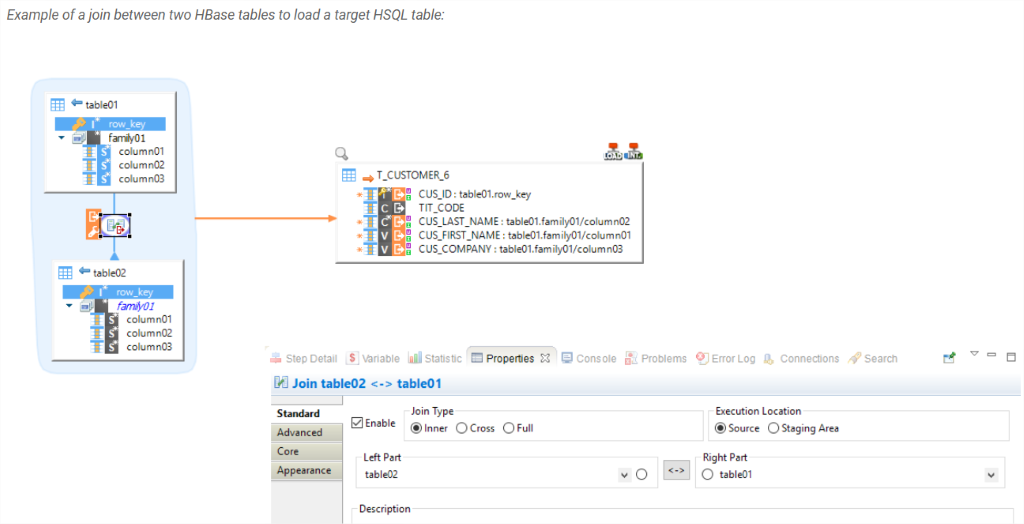Click the LOAD template icon
The image size is (1024, 524).
pos(613,152)
